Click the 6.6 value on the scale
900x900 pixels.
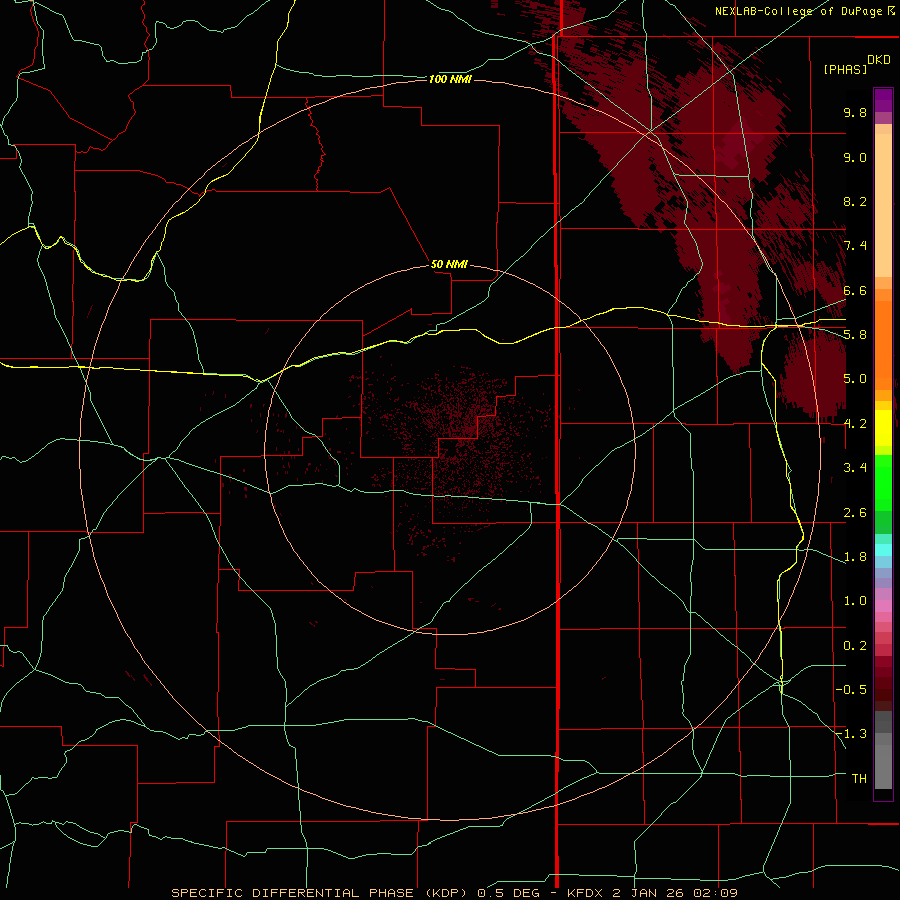pyautogui.click(x=855, y=290)
